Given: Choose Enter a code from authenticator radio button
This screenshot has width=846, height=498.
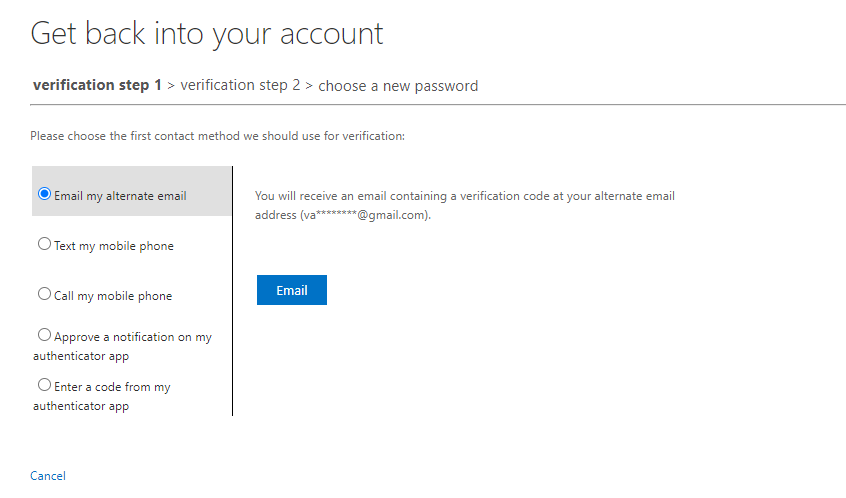Looking at the screenshot, I should (x=44, y=385).
